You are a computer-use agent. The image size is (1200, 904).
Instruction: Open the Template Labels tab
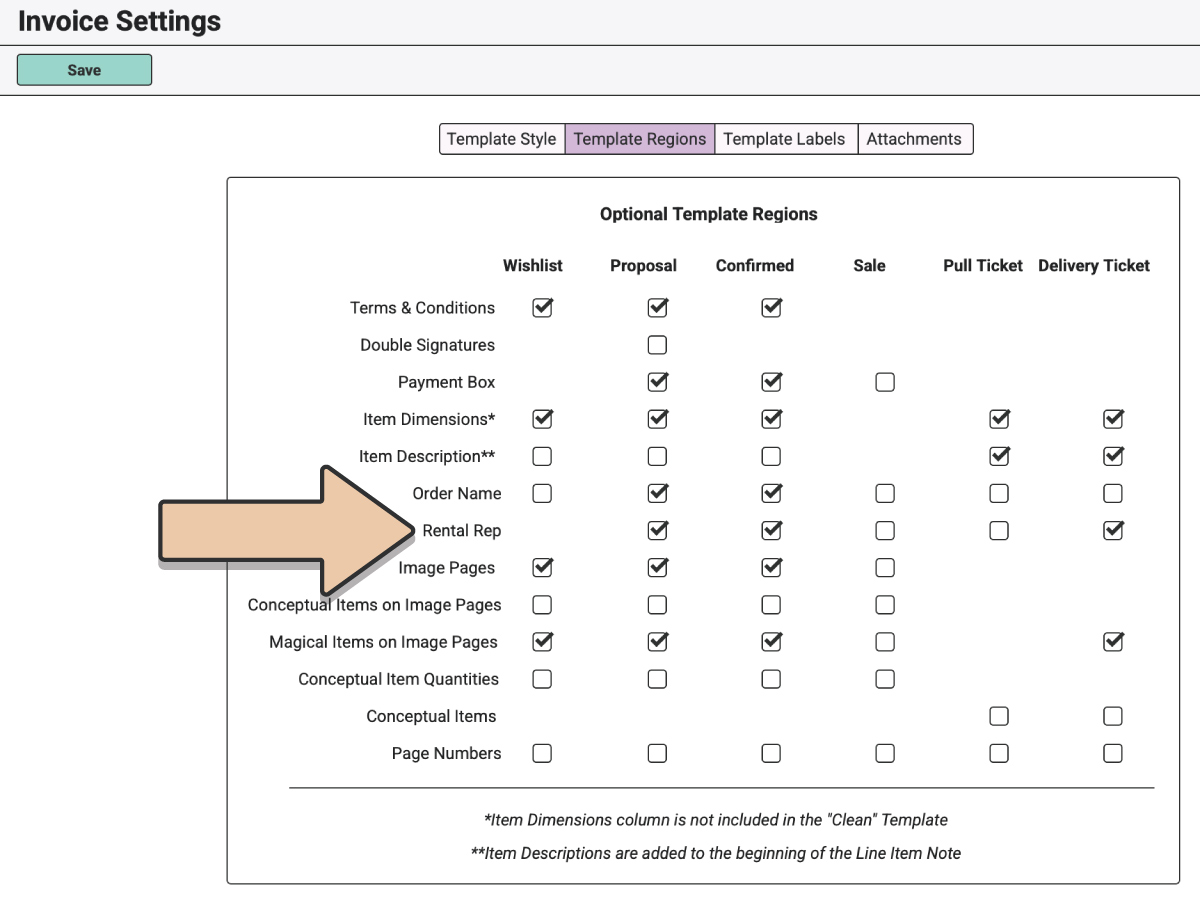[x=784, y=139]
